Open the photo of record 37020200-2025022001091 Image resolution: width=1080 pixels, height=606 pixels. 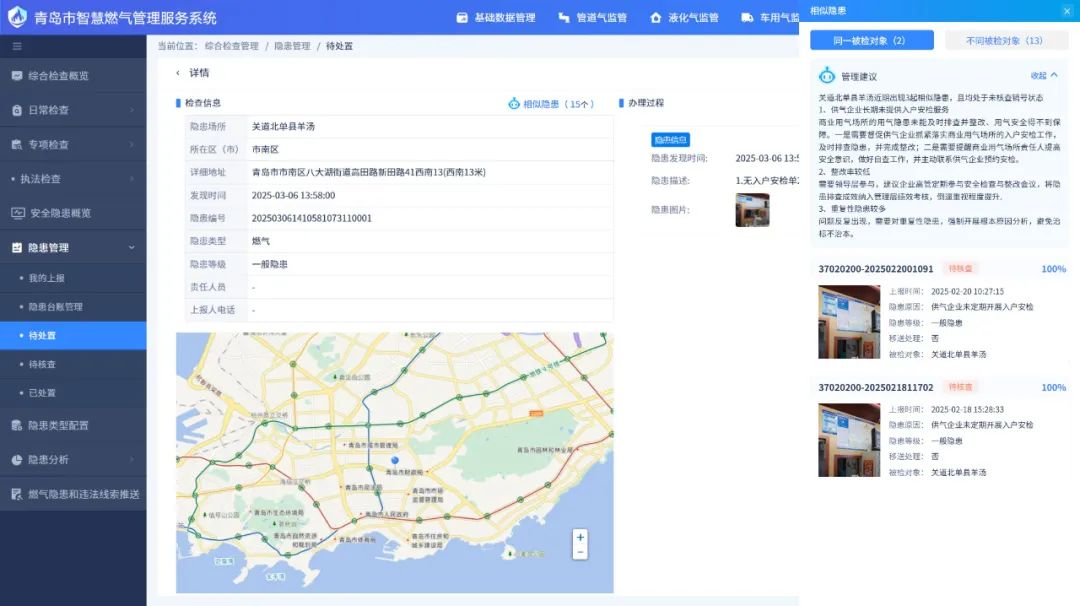click(x=849, y=322)
